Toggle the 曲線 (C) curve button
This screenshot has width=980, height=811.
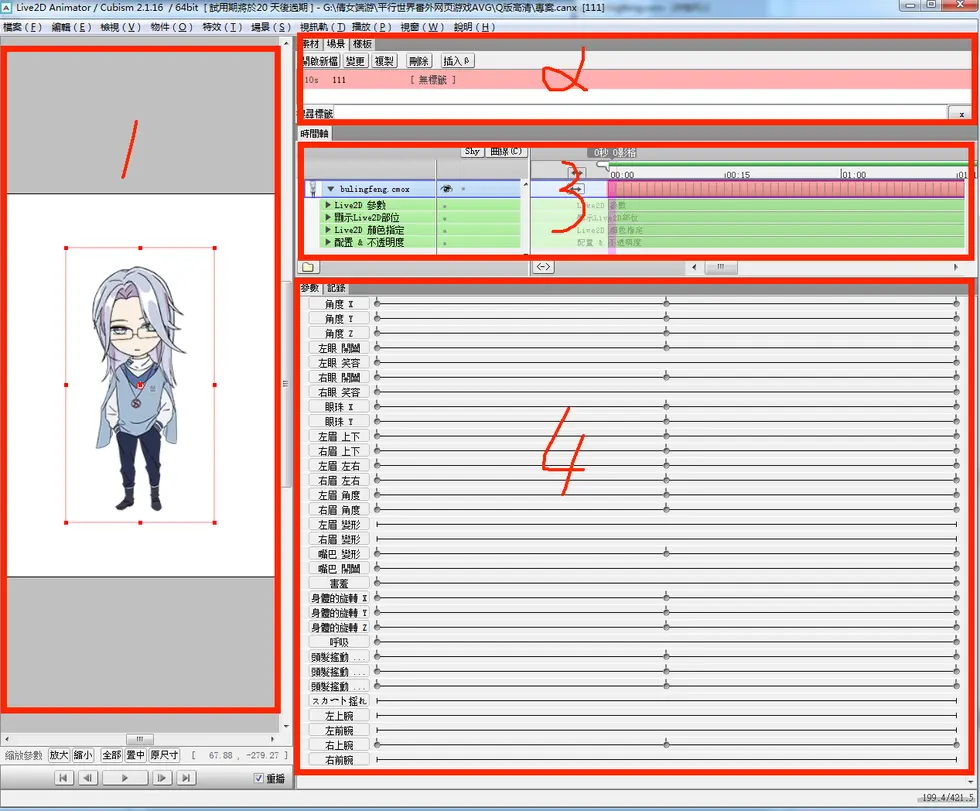pyautogui.click(x=506, y=151)
